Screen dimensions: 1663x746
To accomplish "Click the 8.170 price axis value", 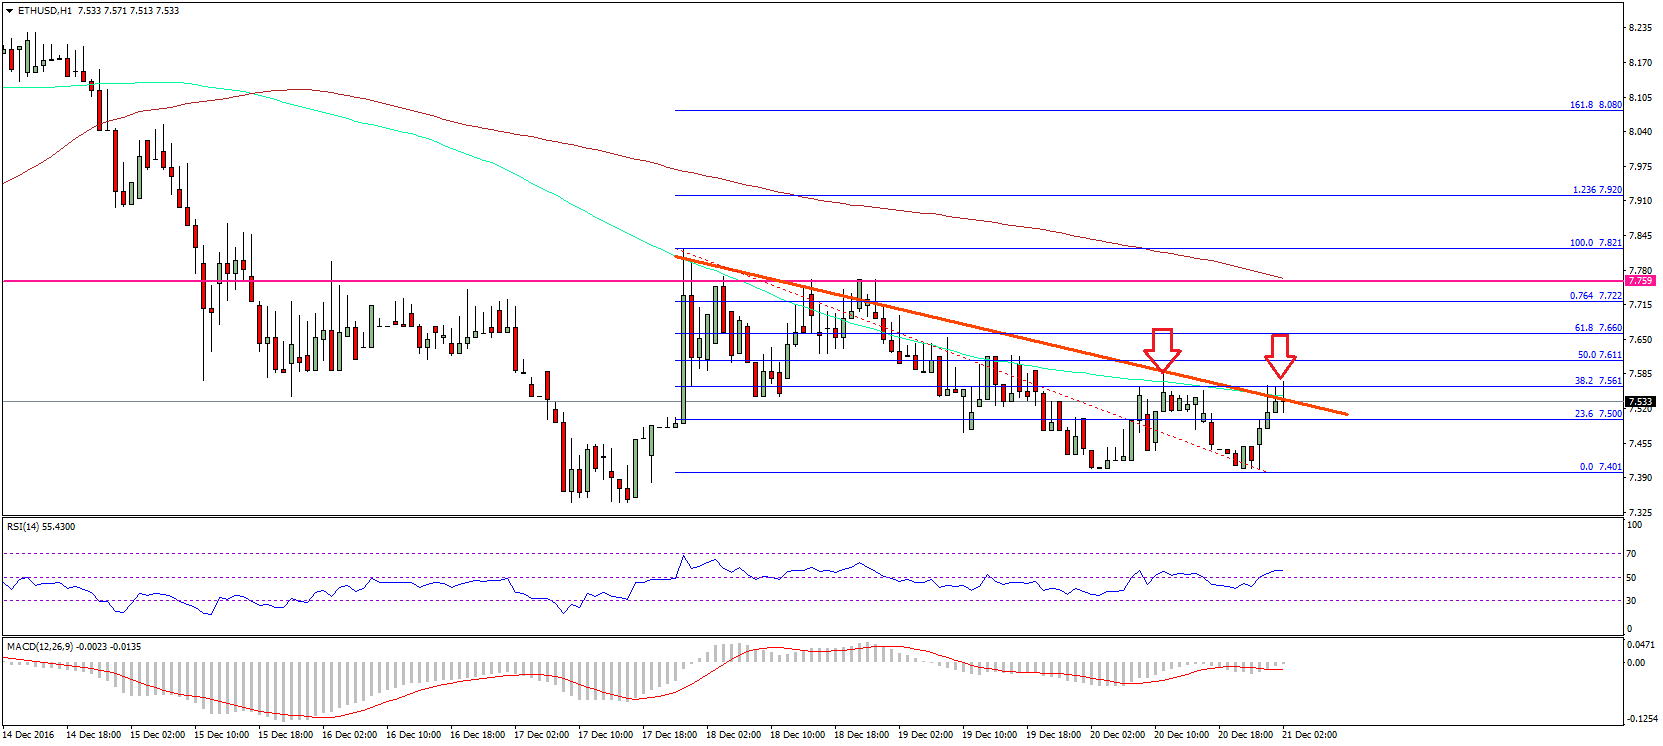I will pyautogui.click(x=1640, y=62).
